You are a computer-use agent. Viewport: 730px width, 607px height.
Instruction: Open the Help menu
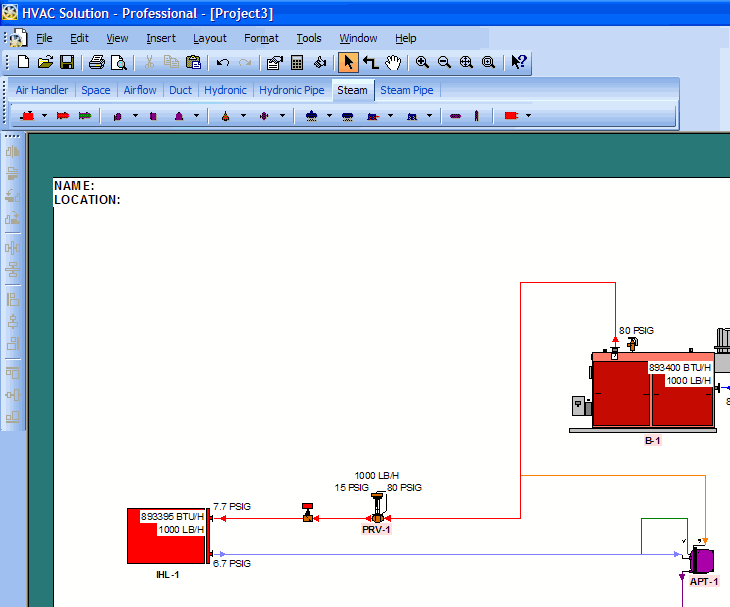point(406,38)
